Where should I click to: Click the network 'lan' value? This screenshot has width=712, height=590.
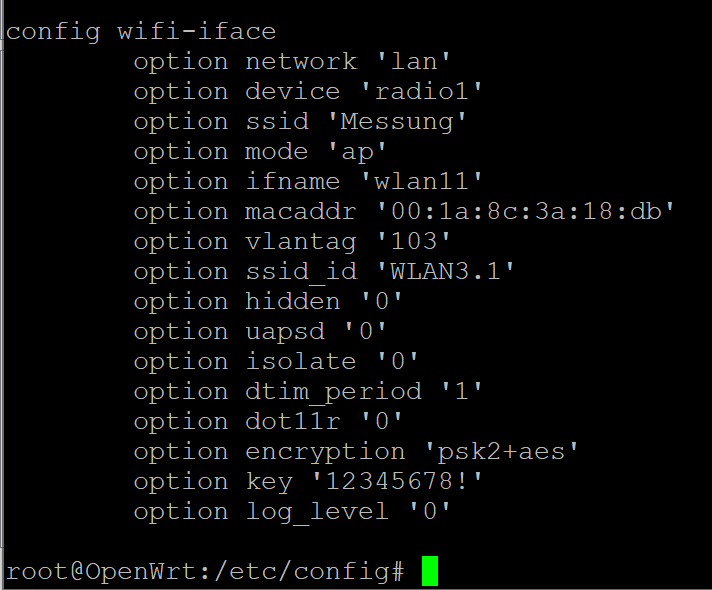(414, 61)
